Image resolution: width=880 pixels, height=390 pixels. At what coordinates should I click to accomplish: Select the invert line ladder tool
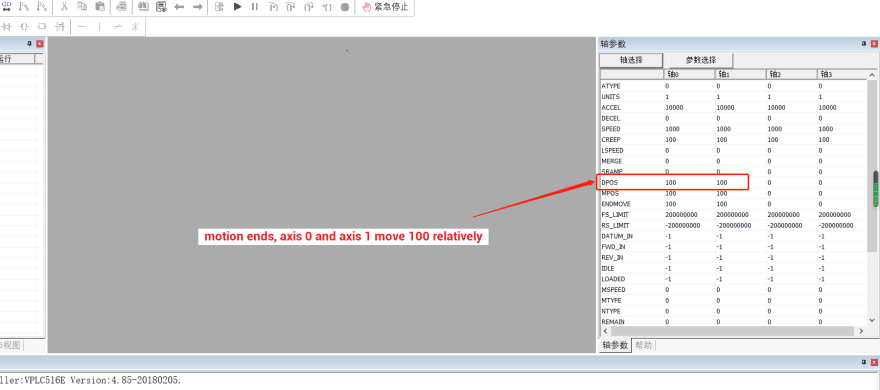pyautogui.click(x=117, y=26)
